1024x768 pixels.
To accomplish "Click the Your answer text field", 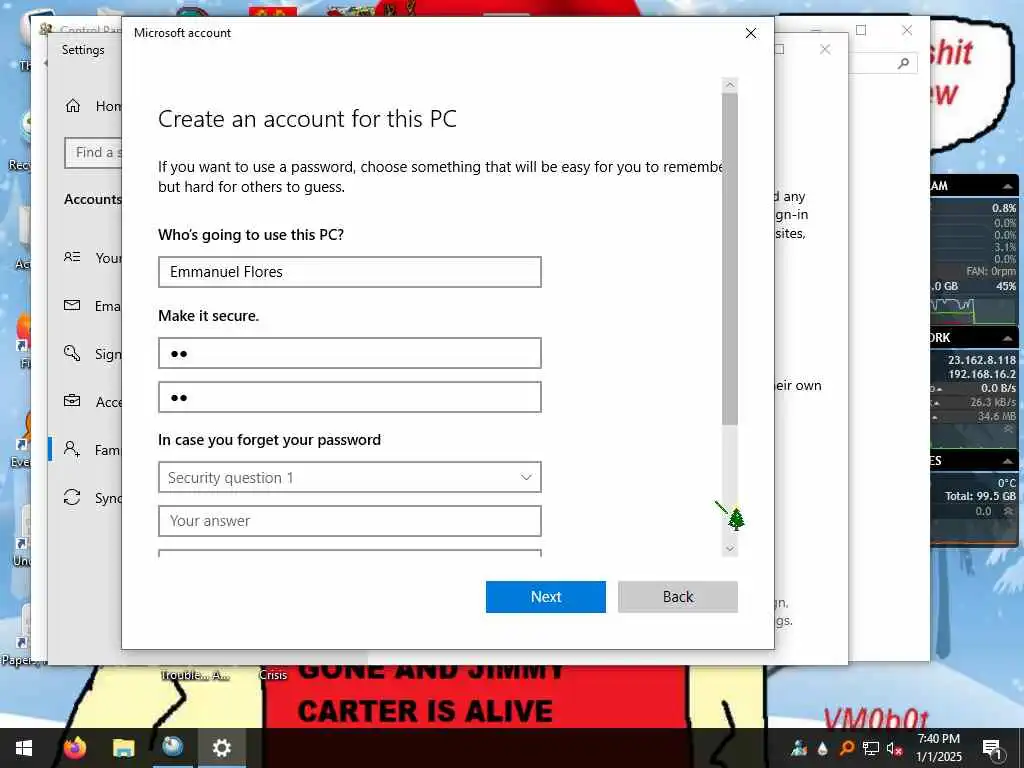I will tap(349, 521).
